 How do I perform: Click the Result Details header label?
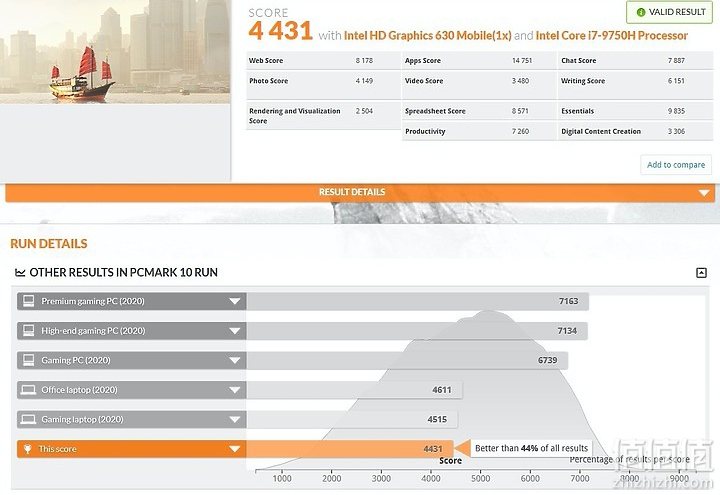352,192
